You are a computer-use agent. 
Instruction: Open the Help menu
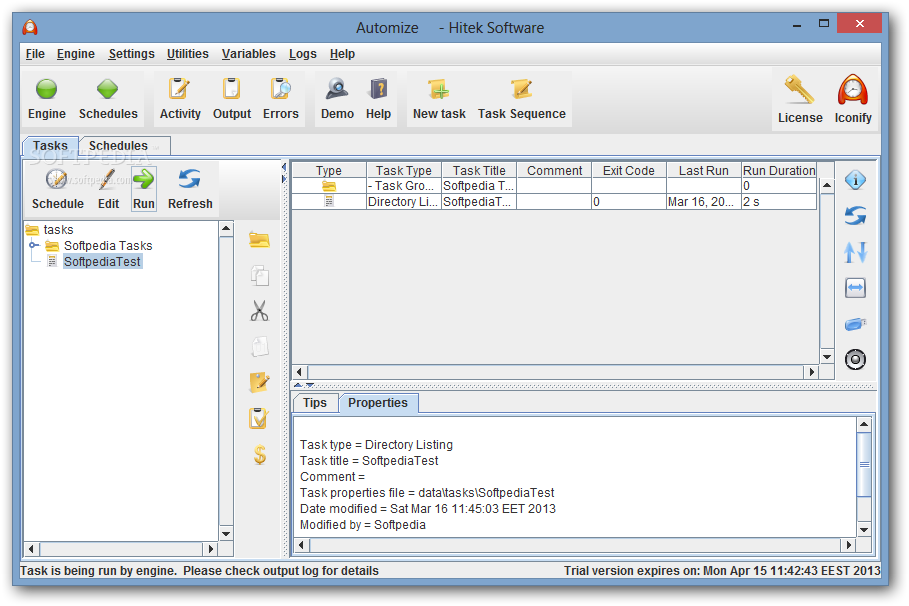point(342,54)
